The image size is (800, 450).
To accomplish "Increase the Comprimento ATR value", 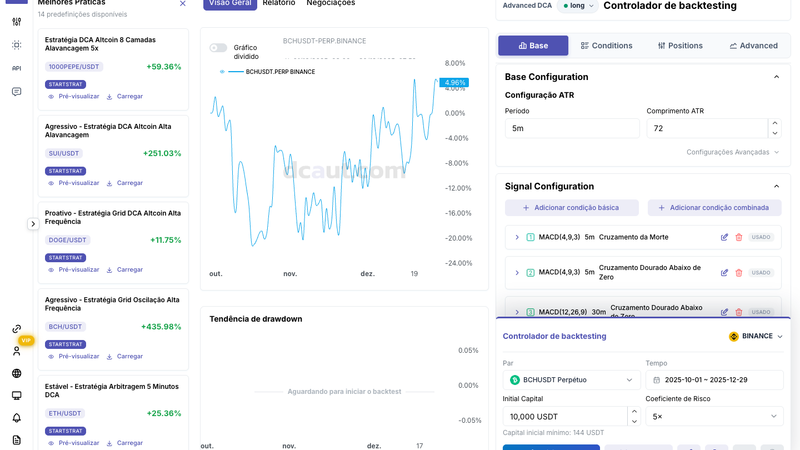I will pyautogui.click(x=774, y=123).
